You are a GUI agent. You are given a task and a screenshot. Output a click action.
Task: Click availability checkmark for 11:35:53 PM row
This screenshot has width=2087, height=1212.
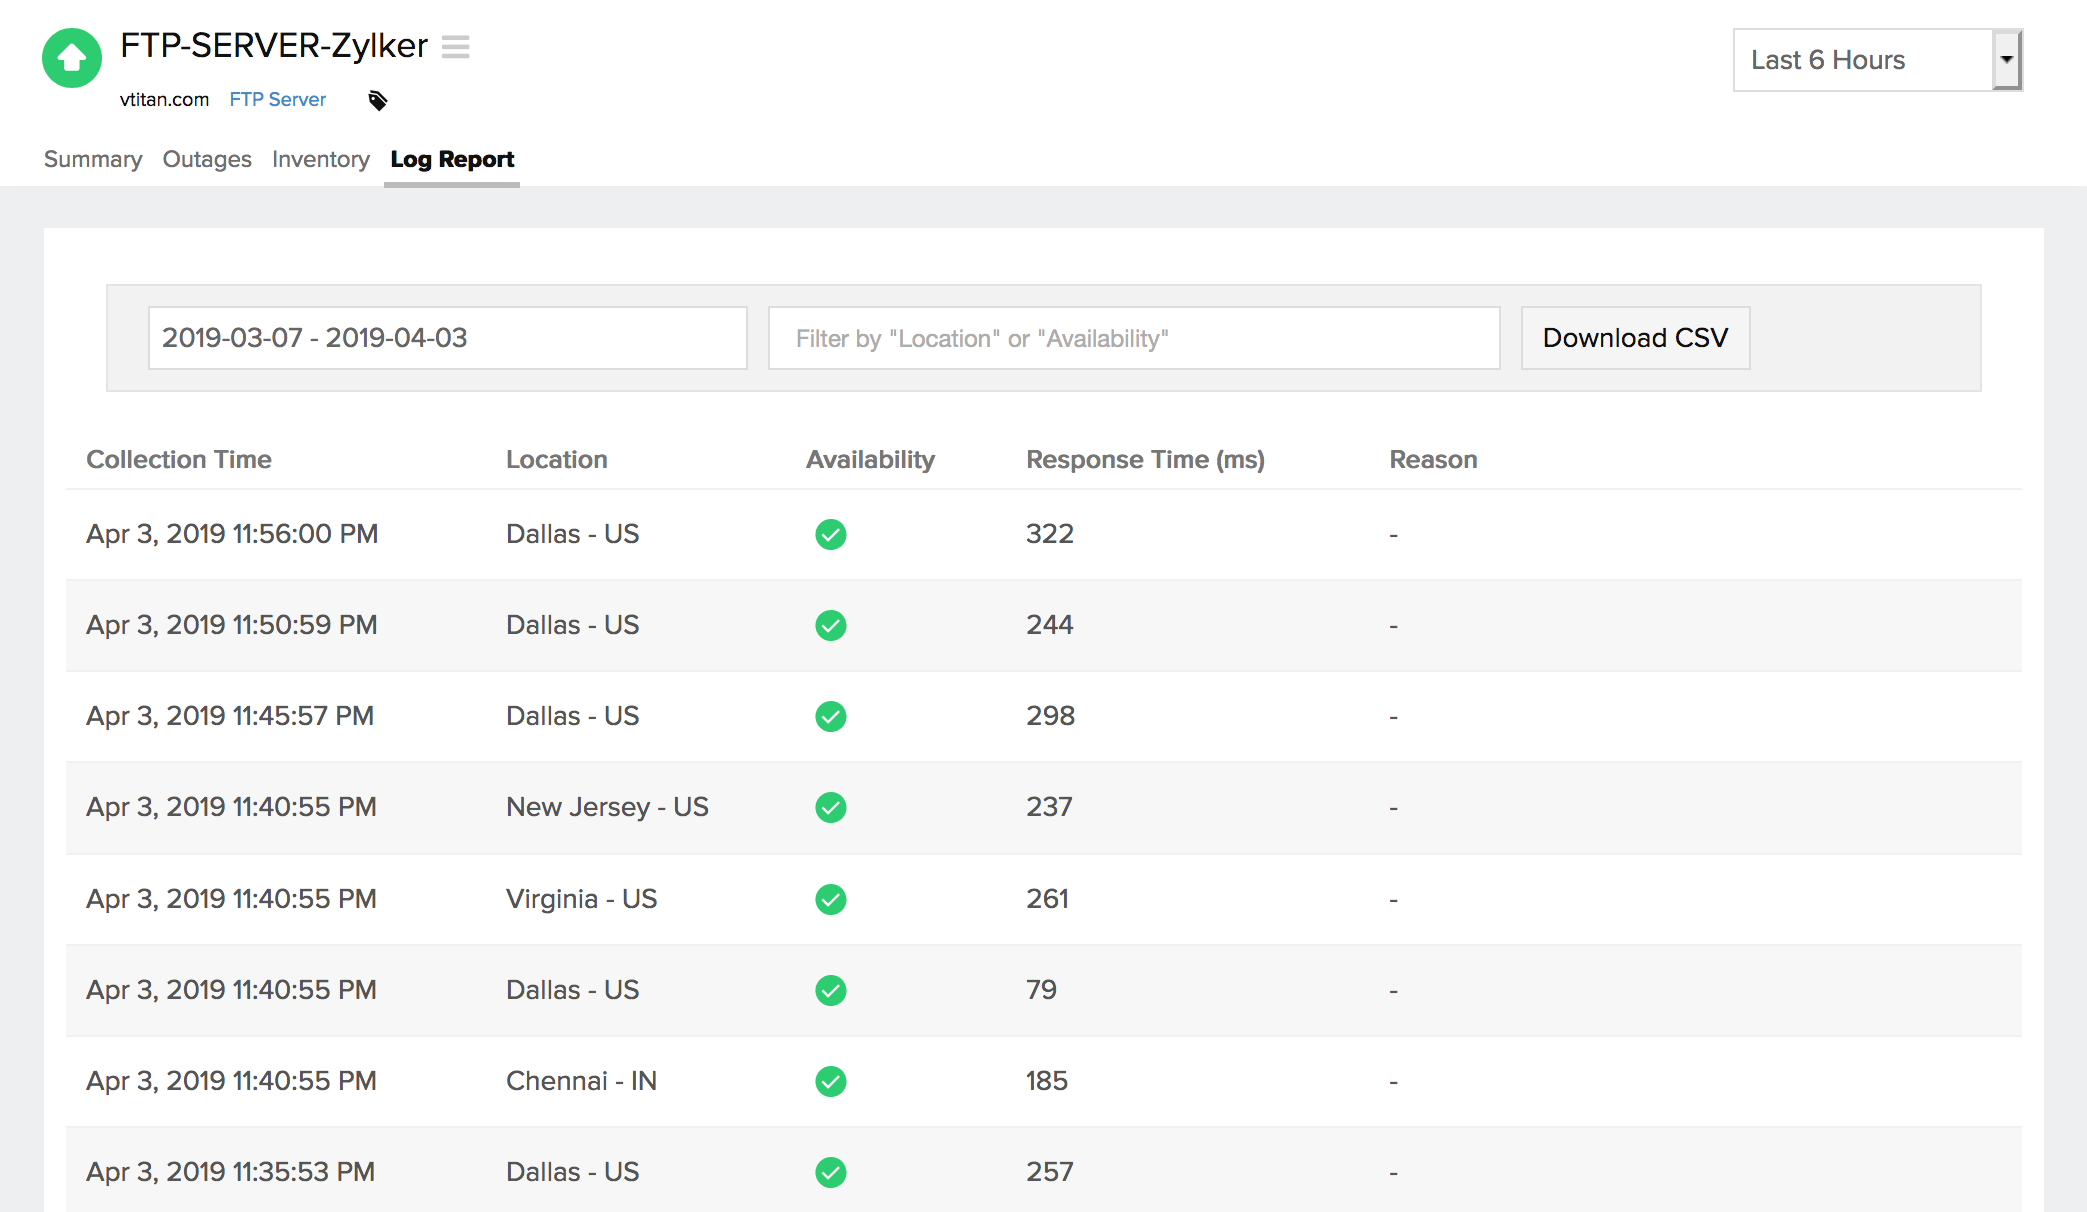click(830, 1172)
